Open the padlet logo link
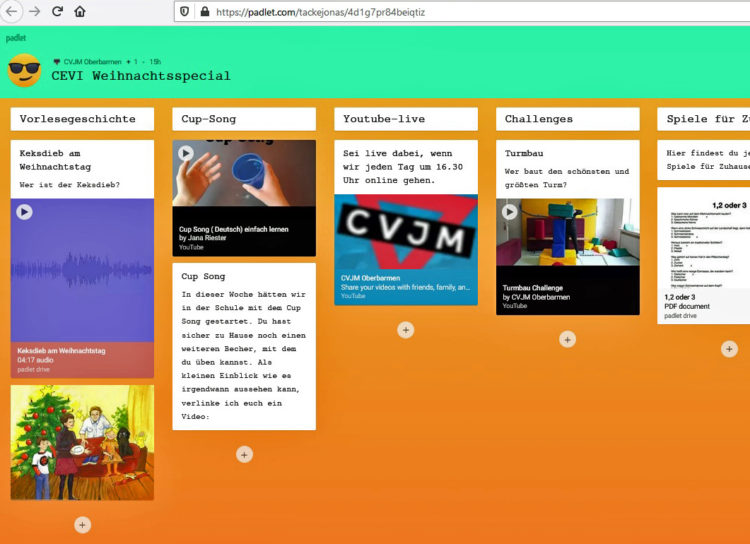 16,38
